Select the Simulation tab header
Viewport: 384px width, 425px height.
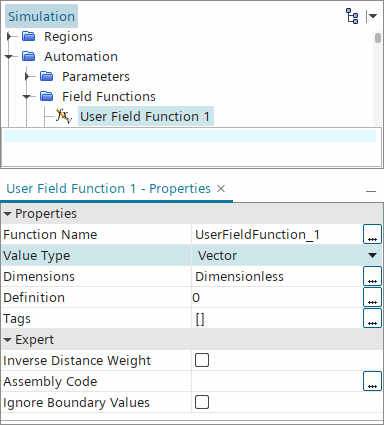41,16
